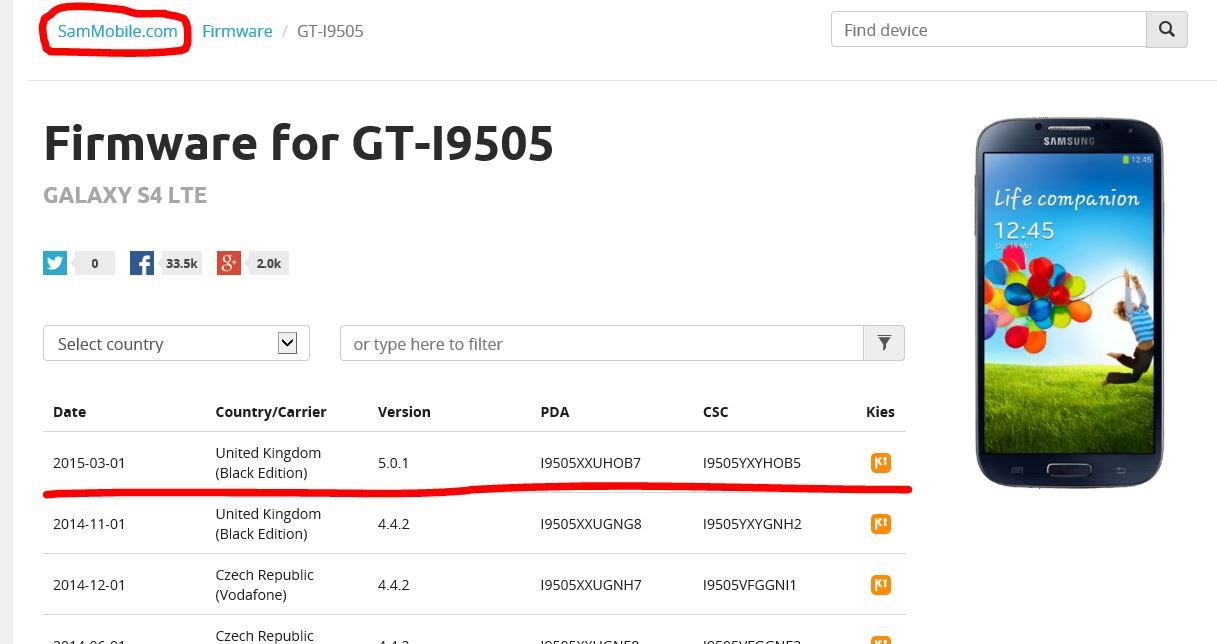Screen dimensions: 1217x644
Task: Click the Version column header
Action: point(404,411)
